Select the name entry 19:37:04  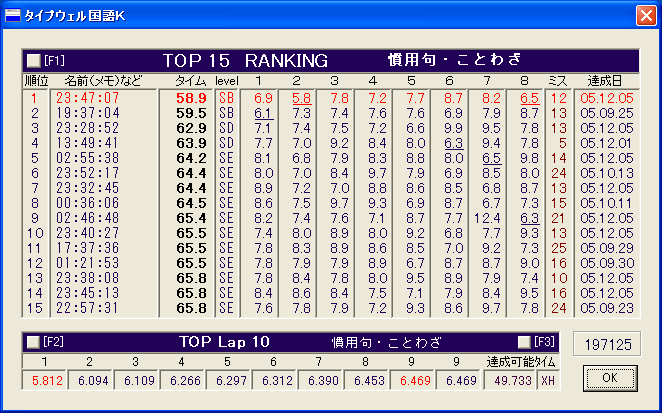click(x=88, y=113)
